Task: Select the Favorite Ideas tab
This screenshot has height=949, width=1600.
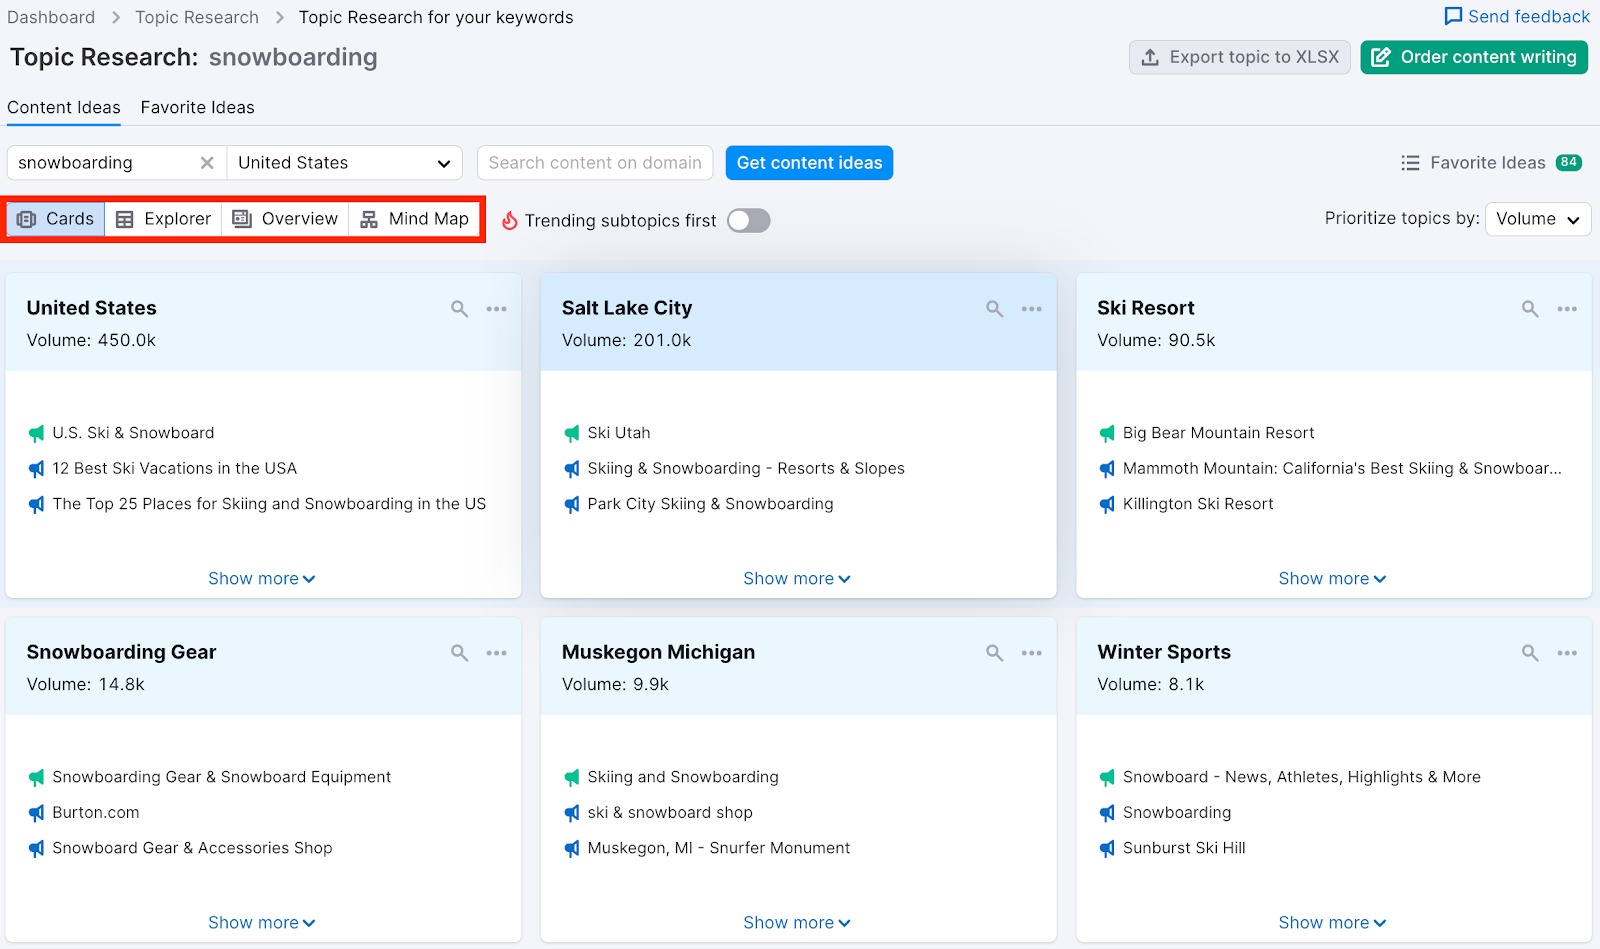Action: 197,107
